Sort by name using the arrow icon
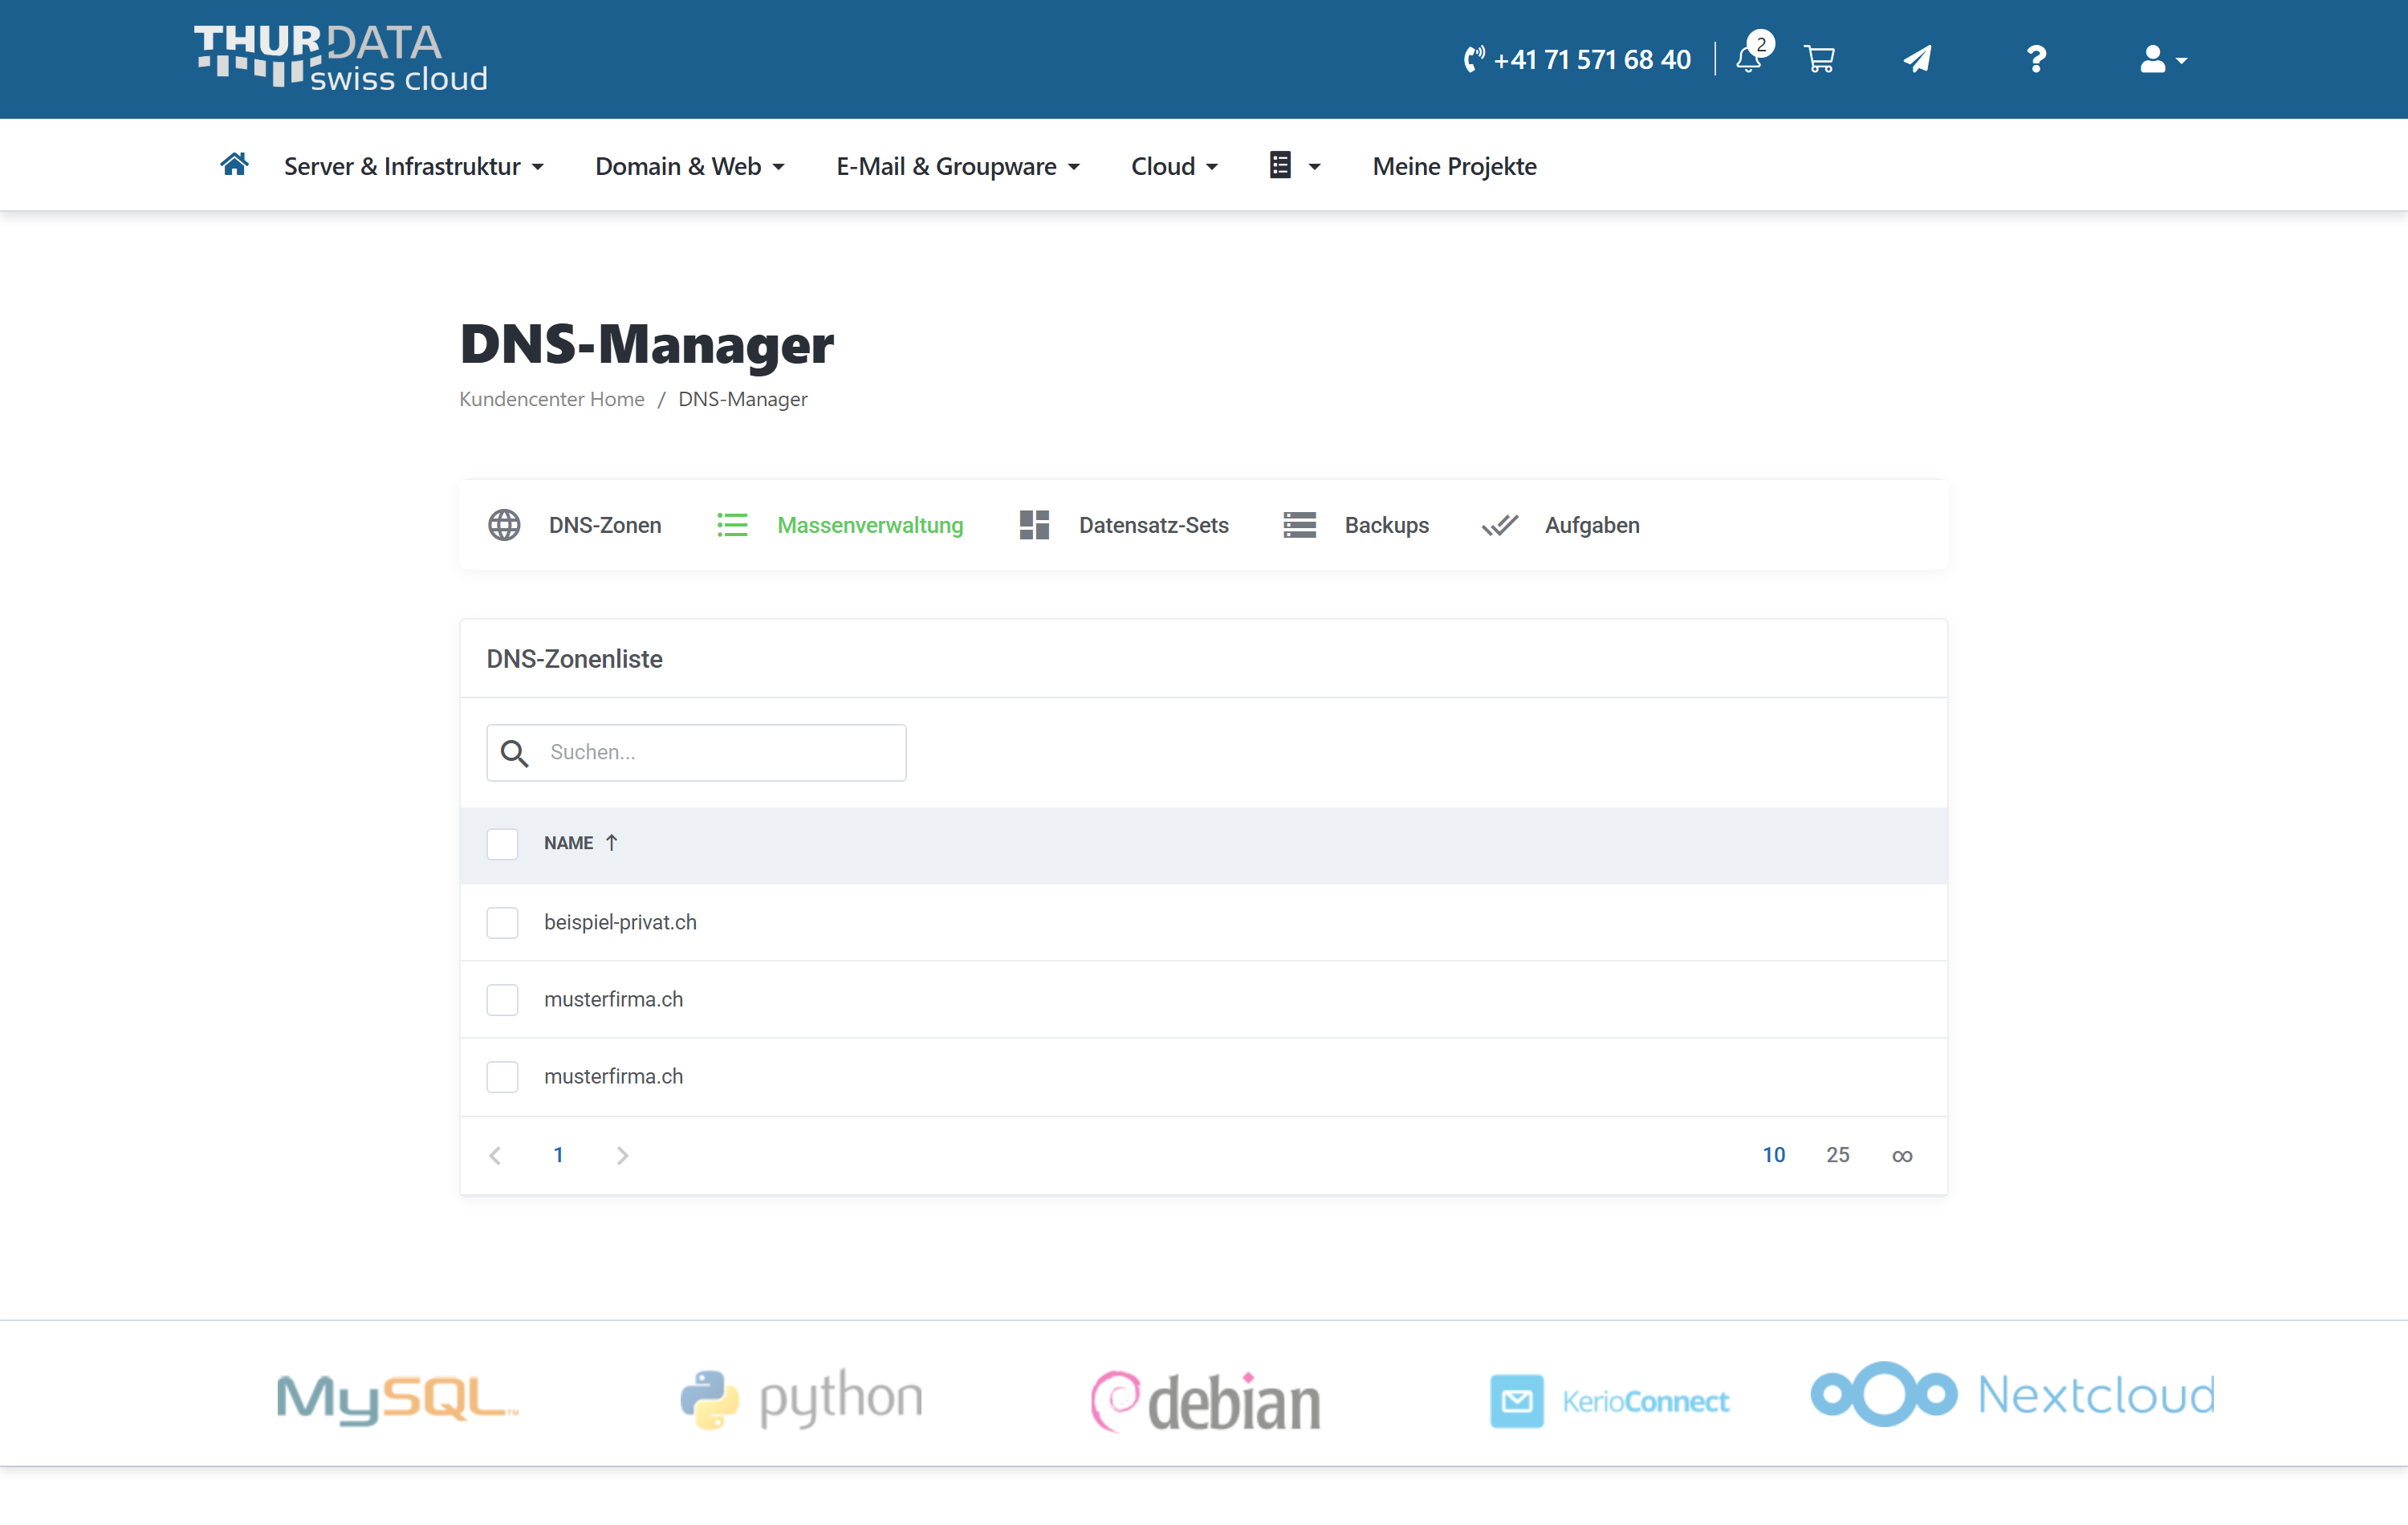Viewport: 2408px width, 1525px height. coord(611,843)
